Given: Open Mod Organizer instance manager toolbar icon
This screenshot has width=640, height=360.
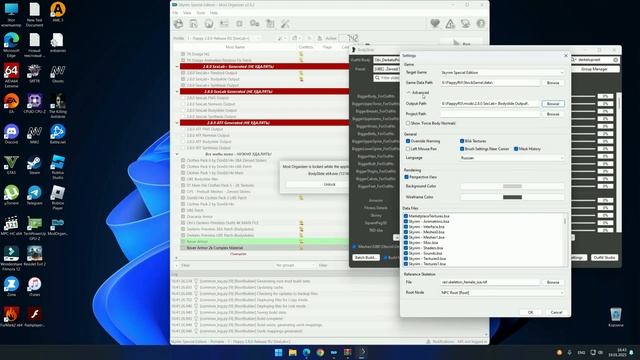Looking at the screenshot, I should click(178, 24).
